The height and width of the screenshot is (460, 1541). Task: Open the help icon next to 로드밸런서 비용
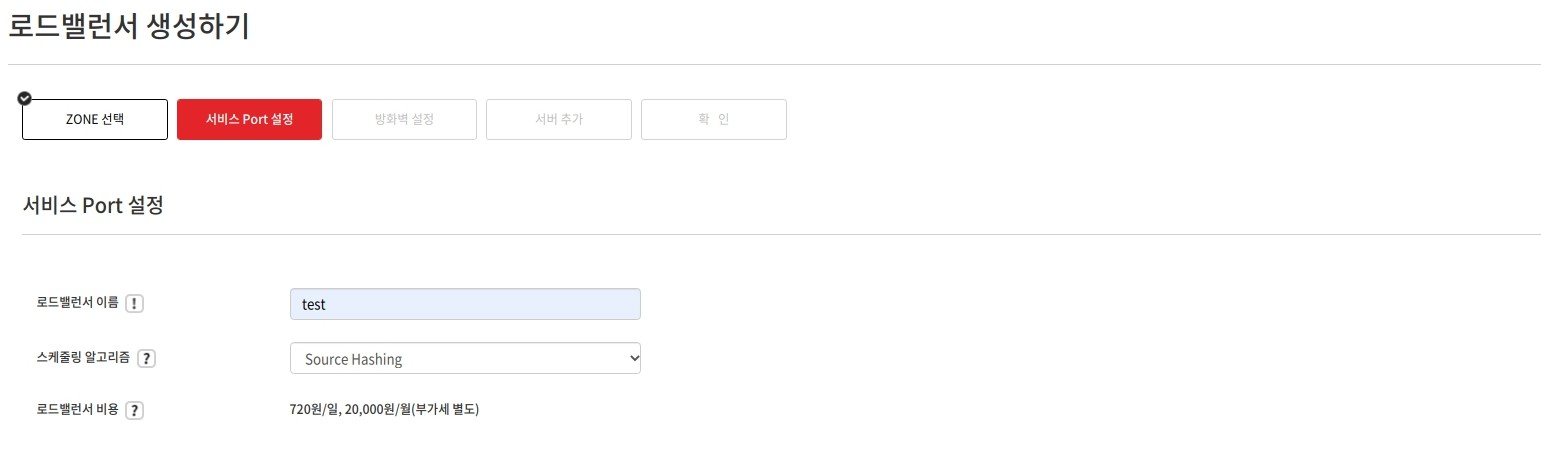pos(135,410)
